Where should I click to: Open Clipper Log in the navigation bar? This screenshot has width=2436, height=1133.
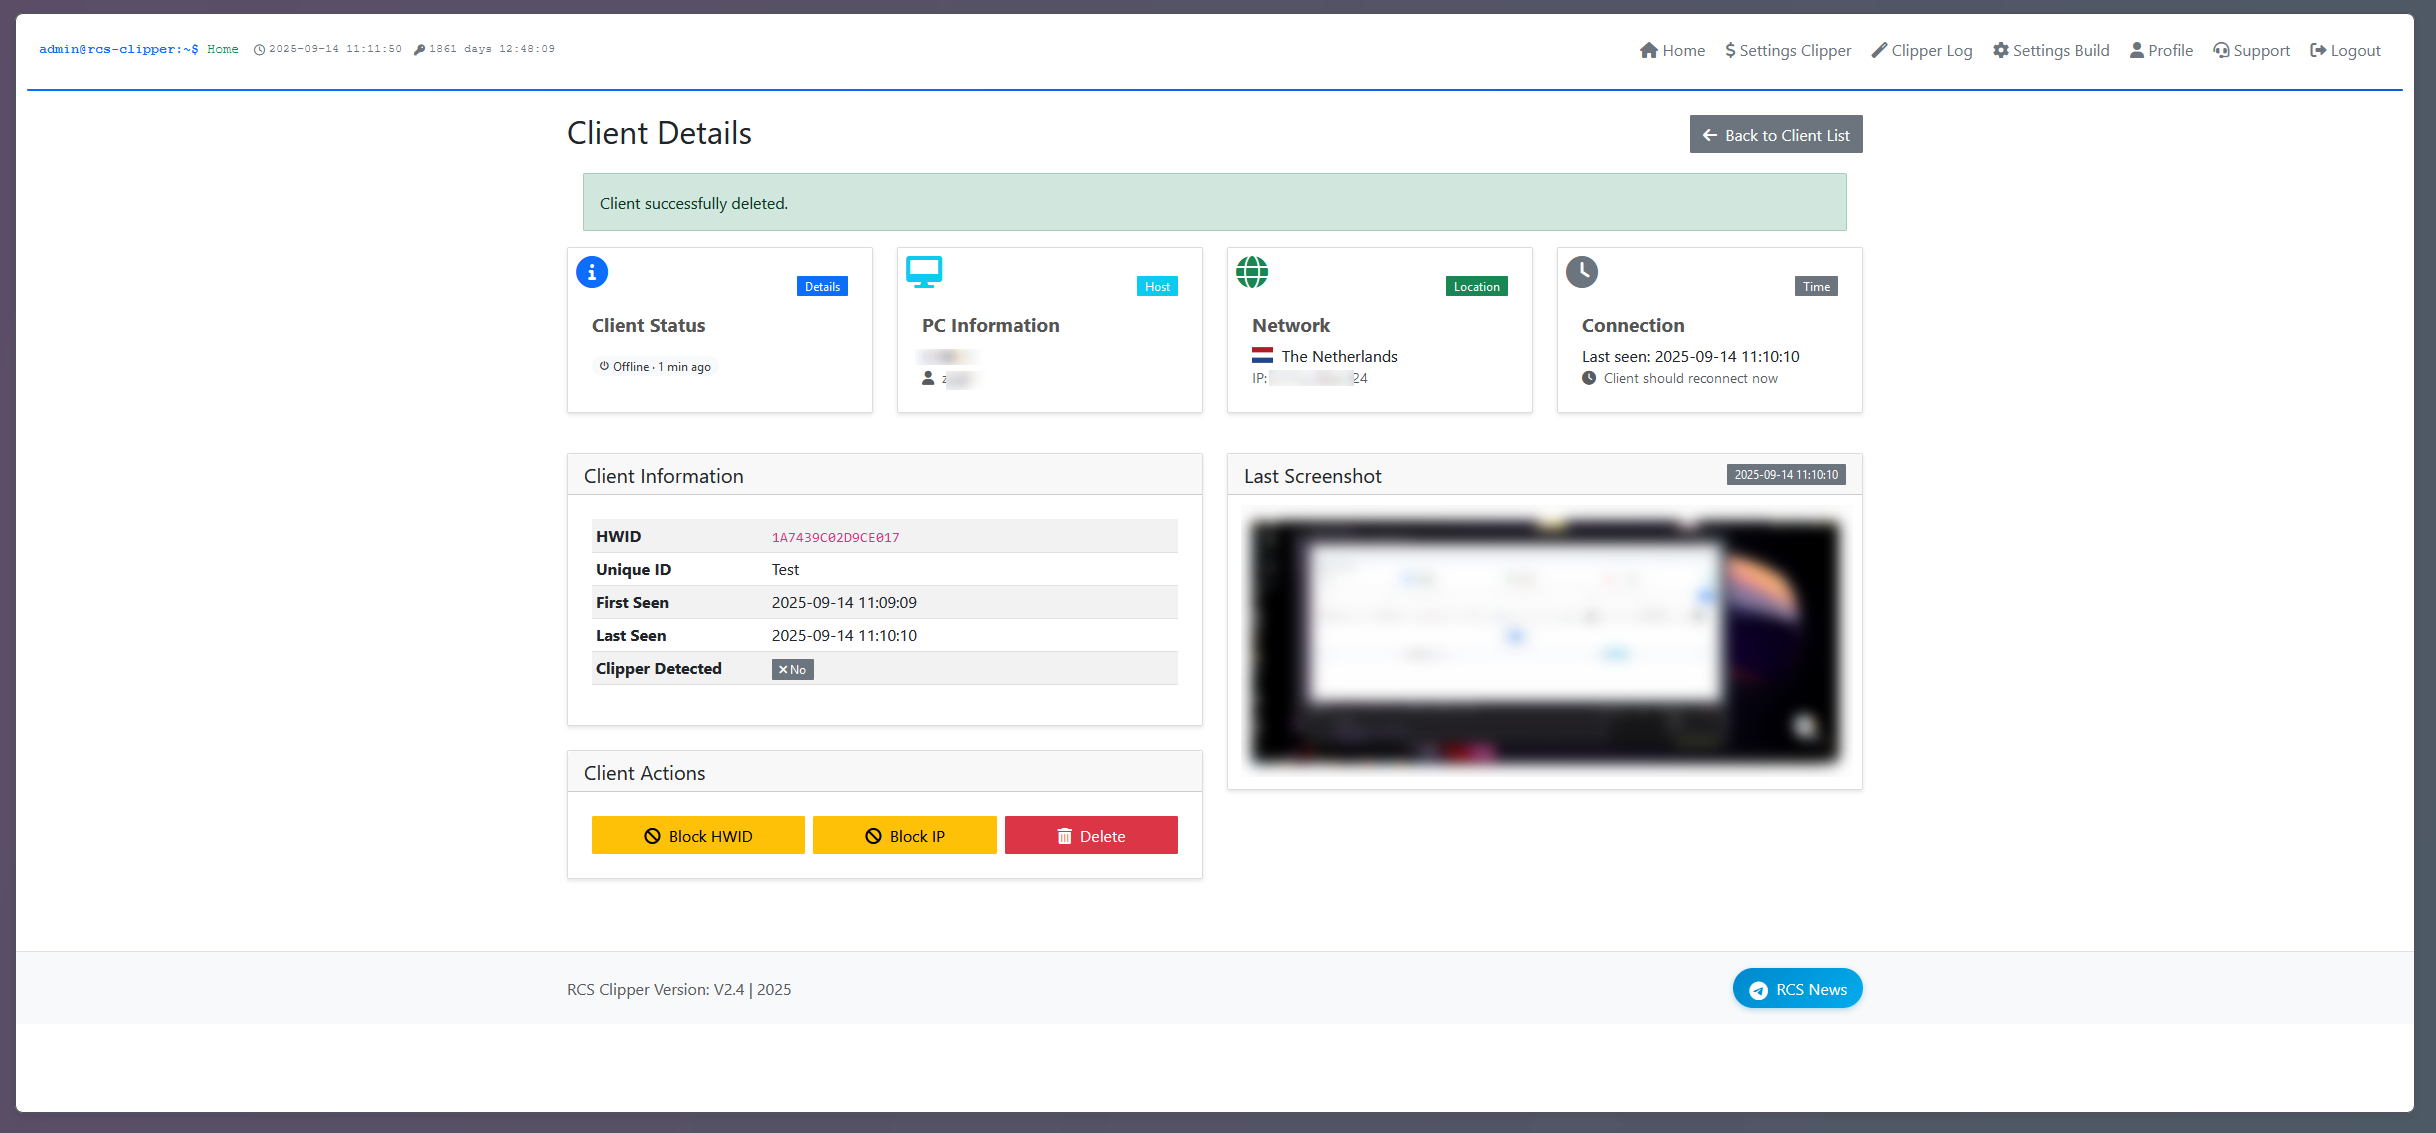(1922, 50)
